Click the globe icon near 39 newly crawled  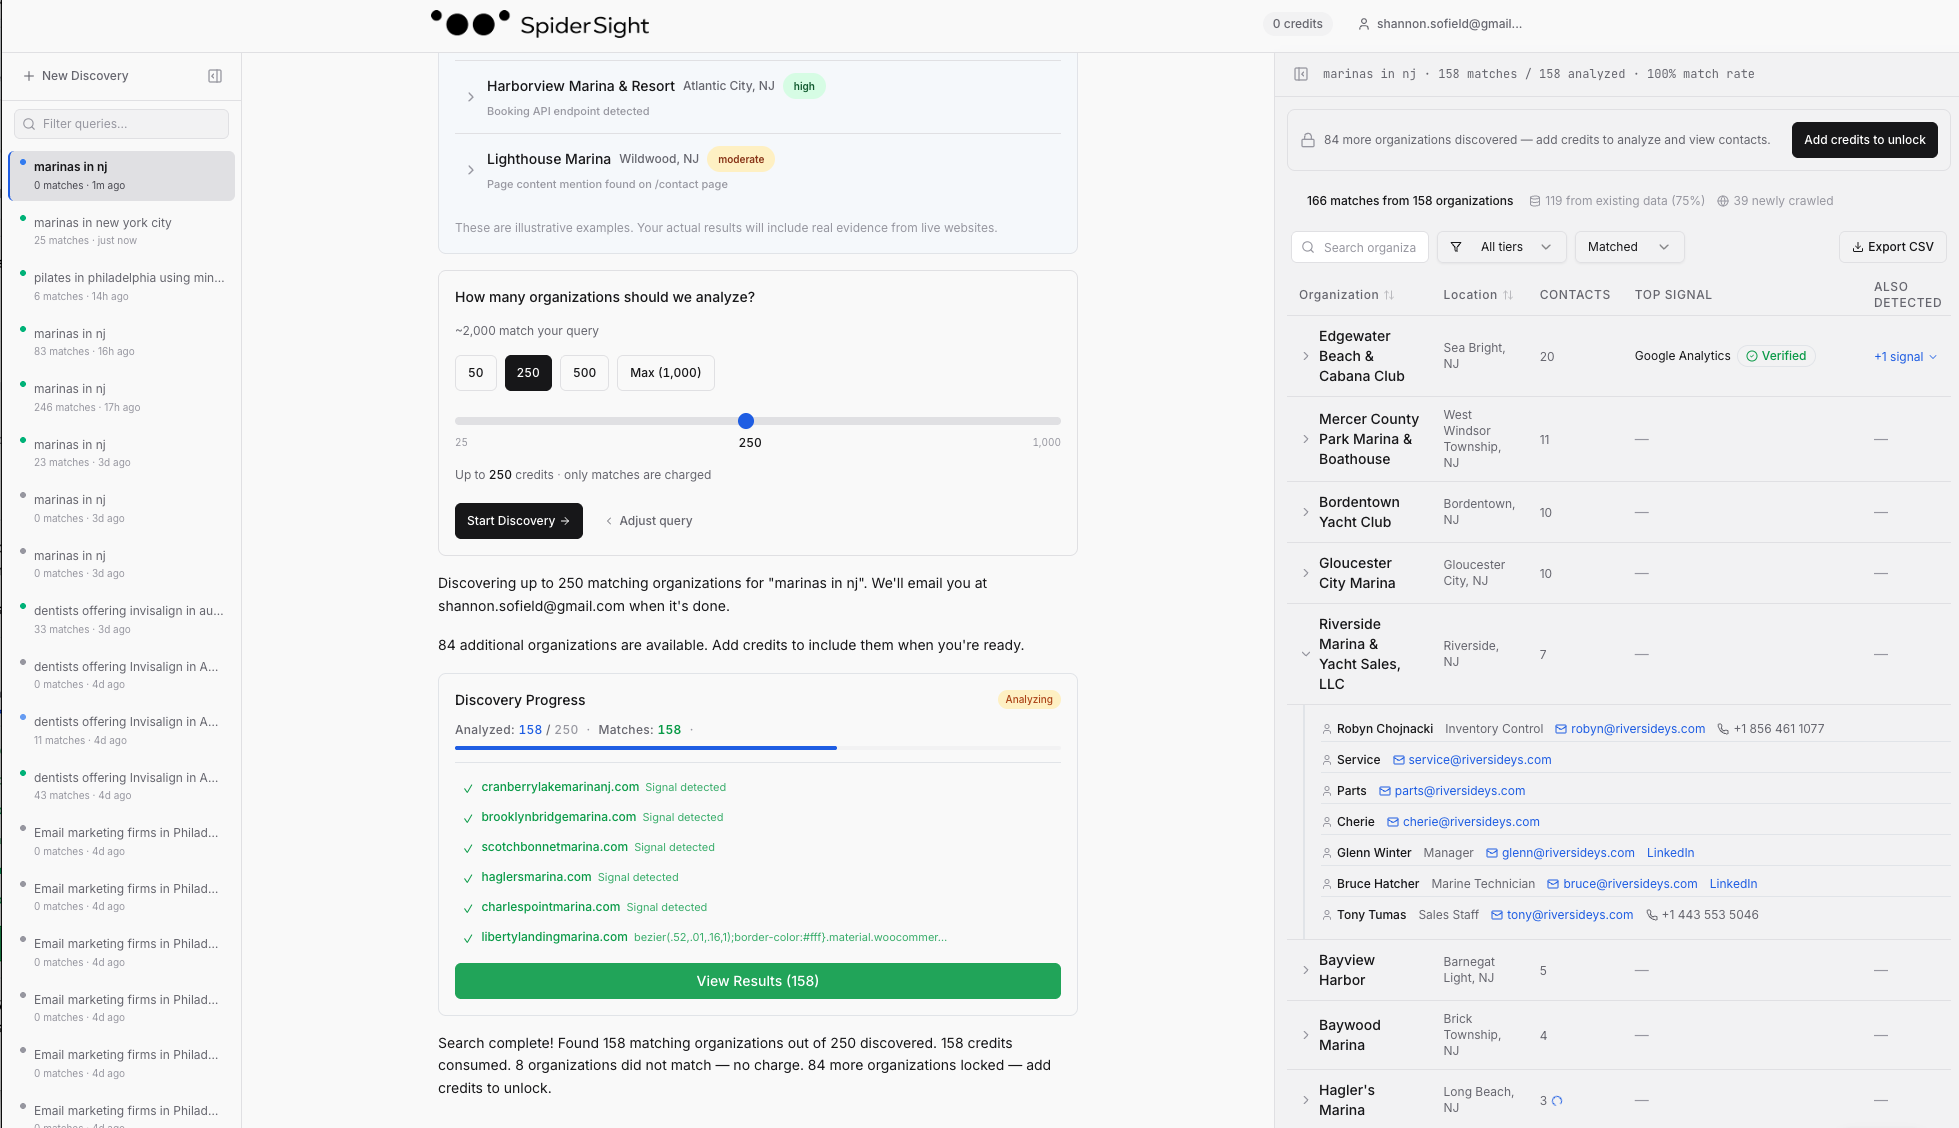[x=1722, y=200]
